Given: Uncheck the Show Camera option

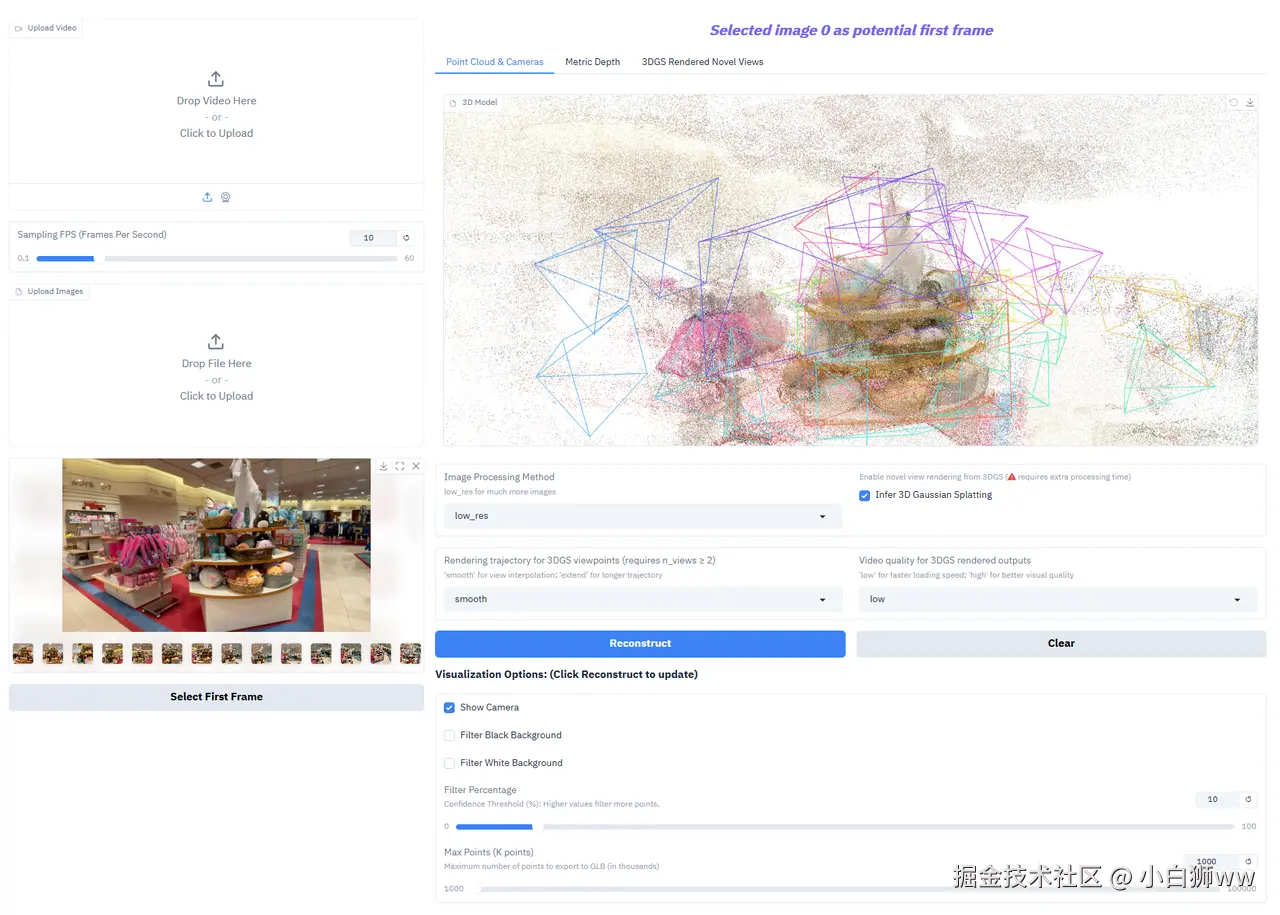Looking at the screenshot, I should [x=449, y=707].
